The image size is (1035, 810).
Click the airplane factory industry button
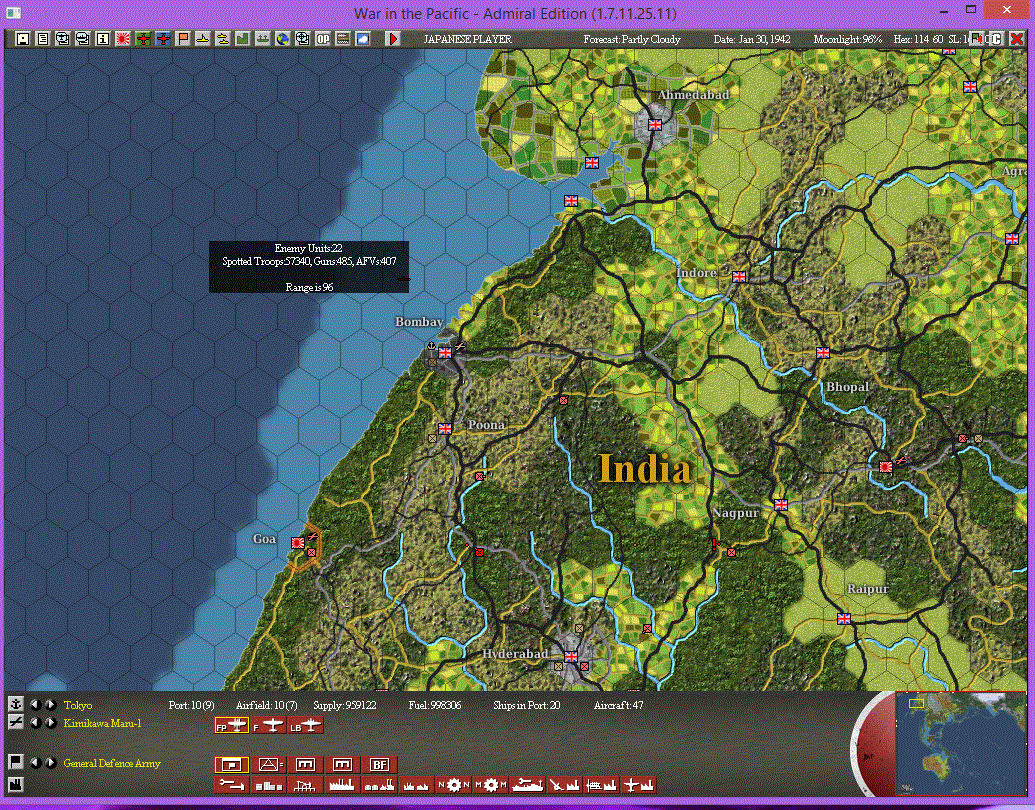point(638,785)
